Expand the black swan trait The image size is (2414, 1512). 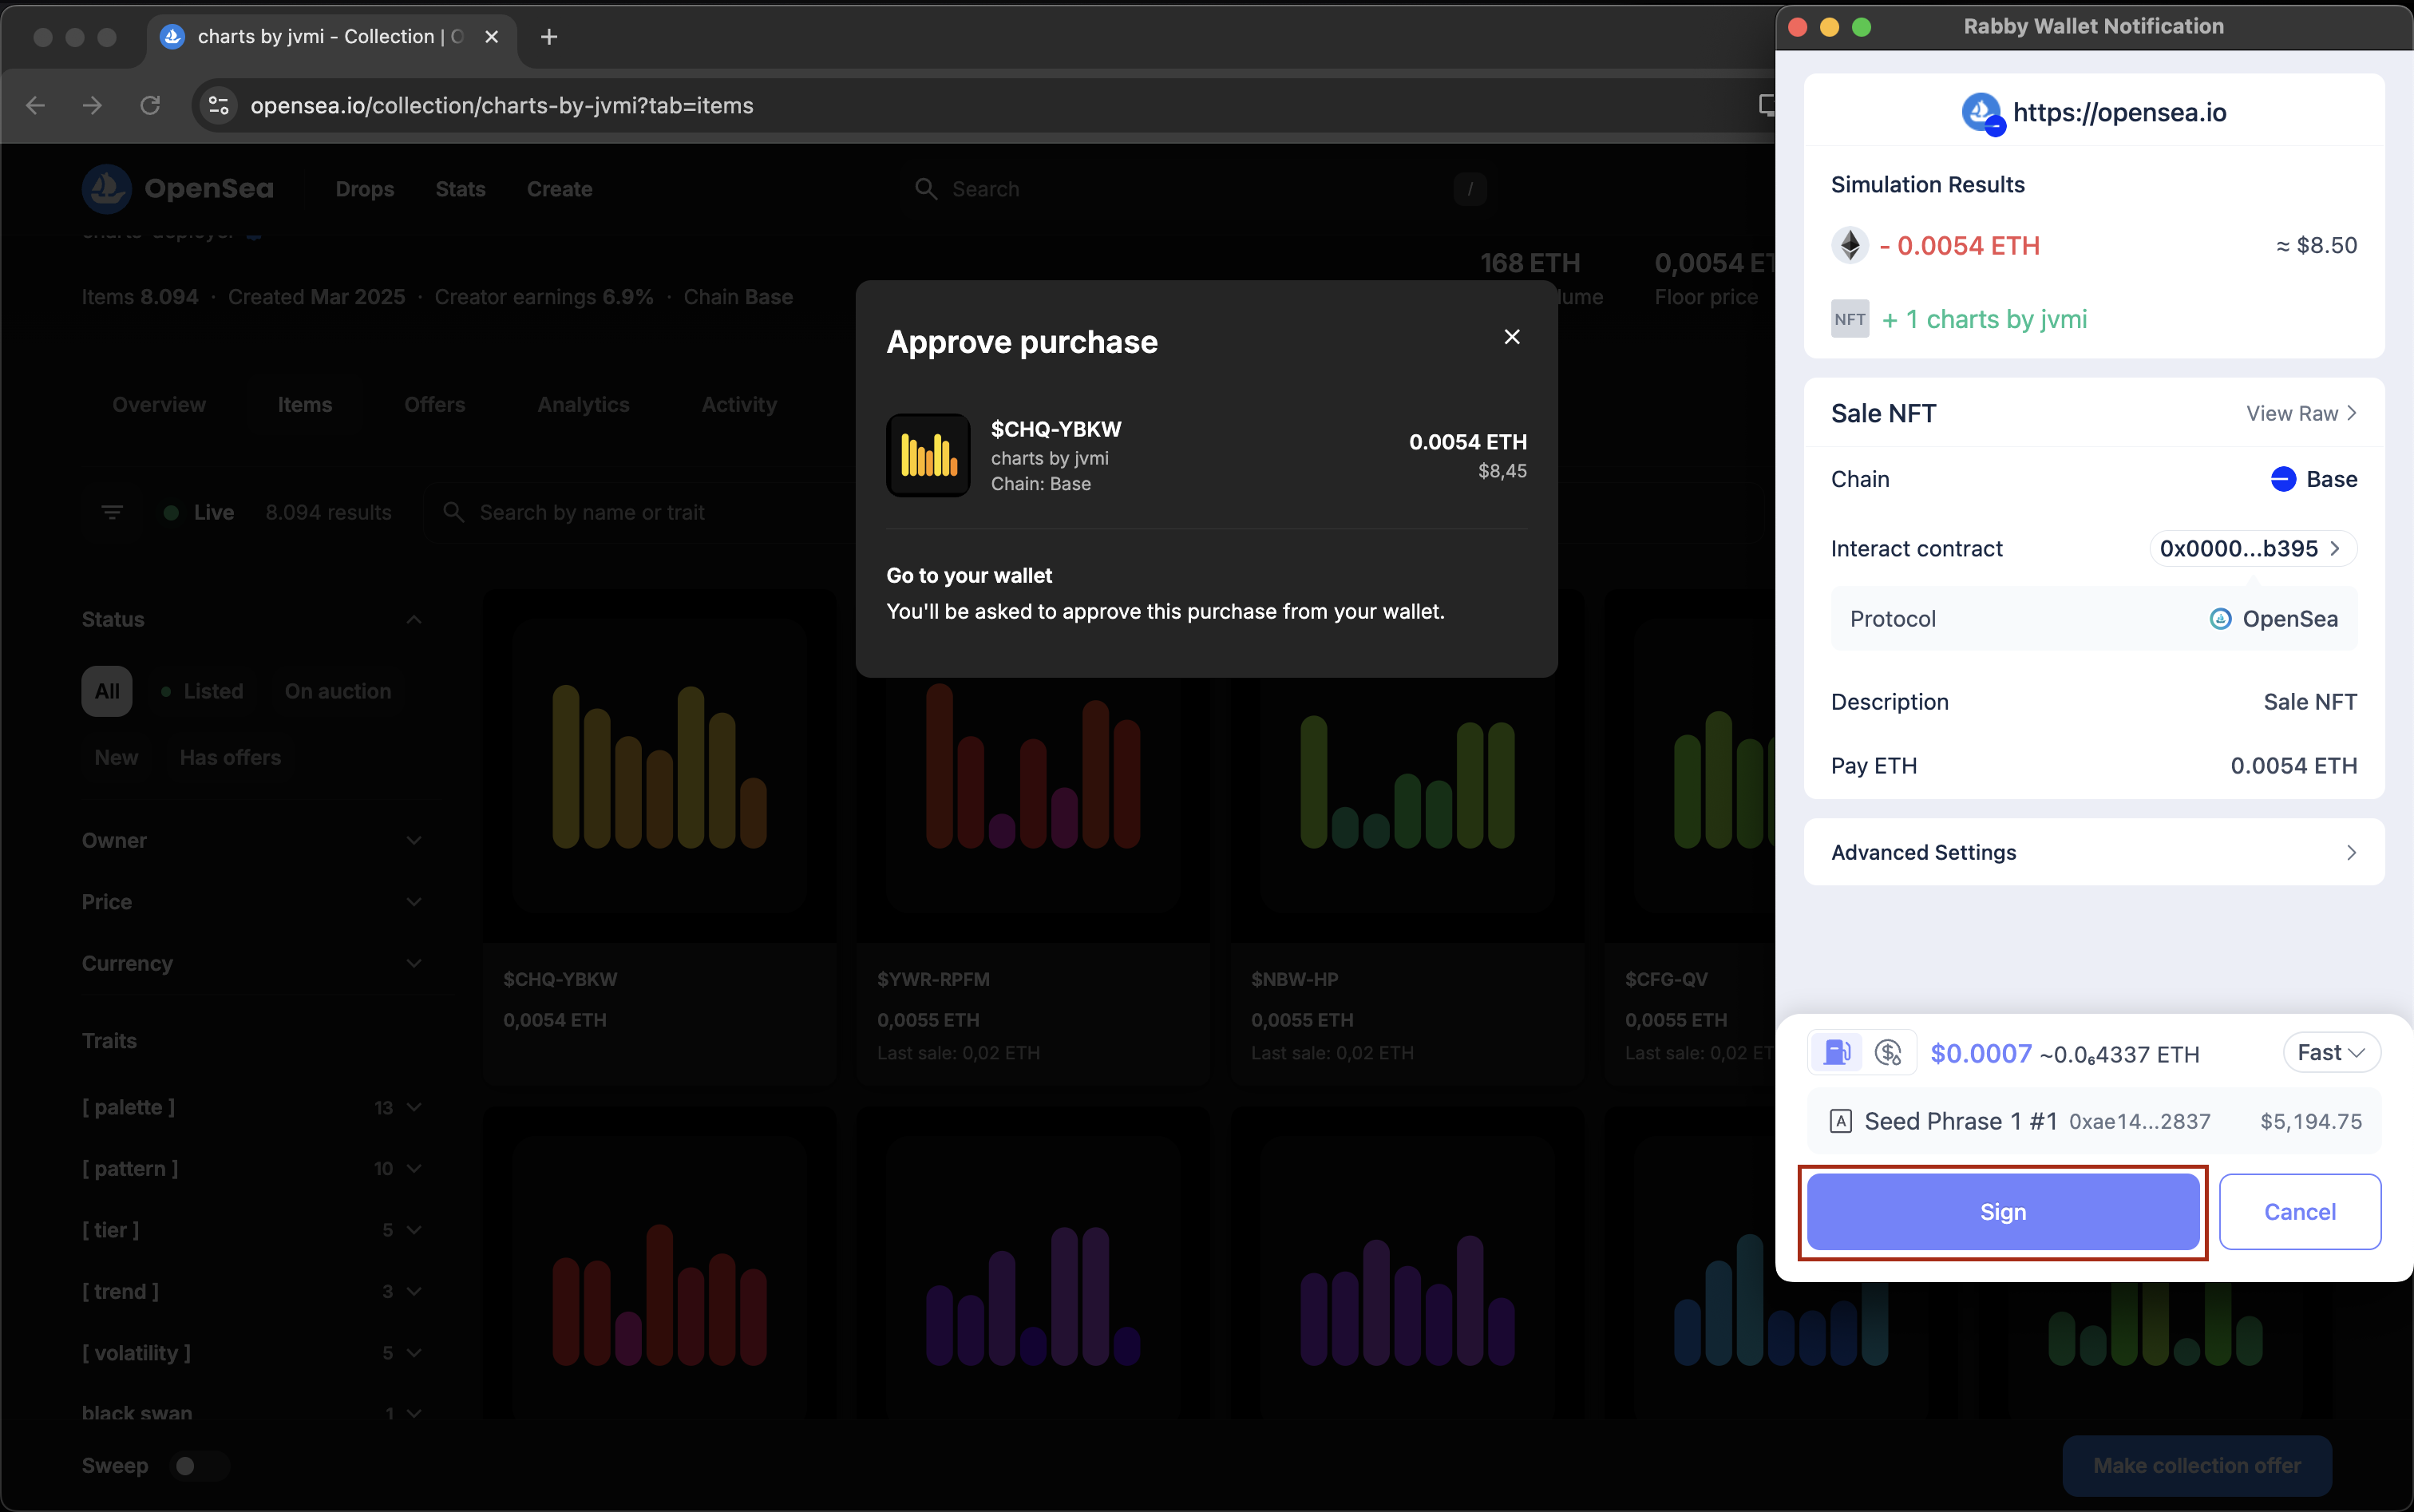(x=252, y=1413)
